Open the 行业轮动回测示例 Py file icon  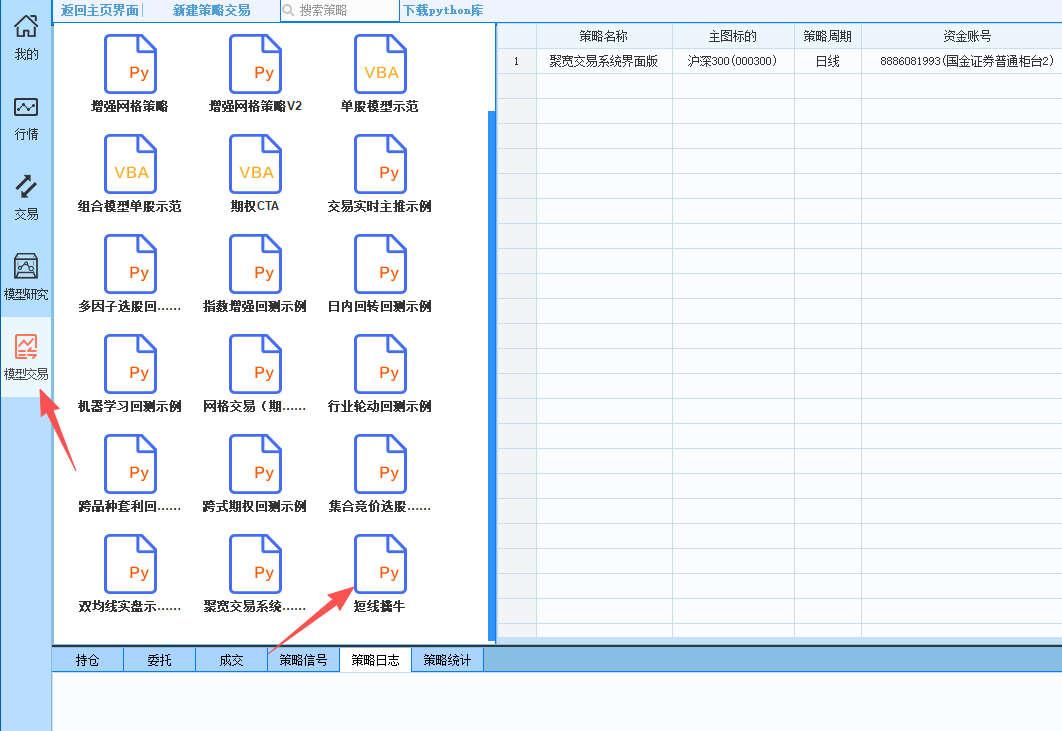tap(380, 364)
